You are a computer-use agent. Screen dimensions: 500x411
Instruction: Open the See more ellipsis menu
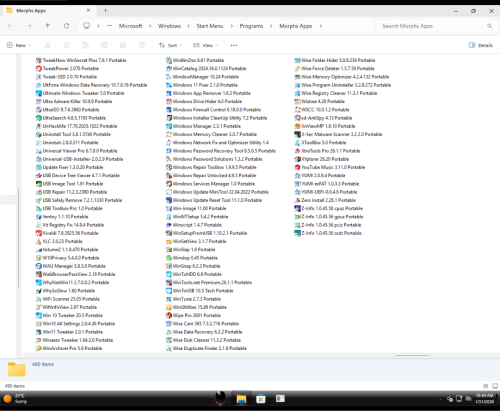234,45
